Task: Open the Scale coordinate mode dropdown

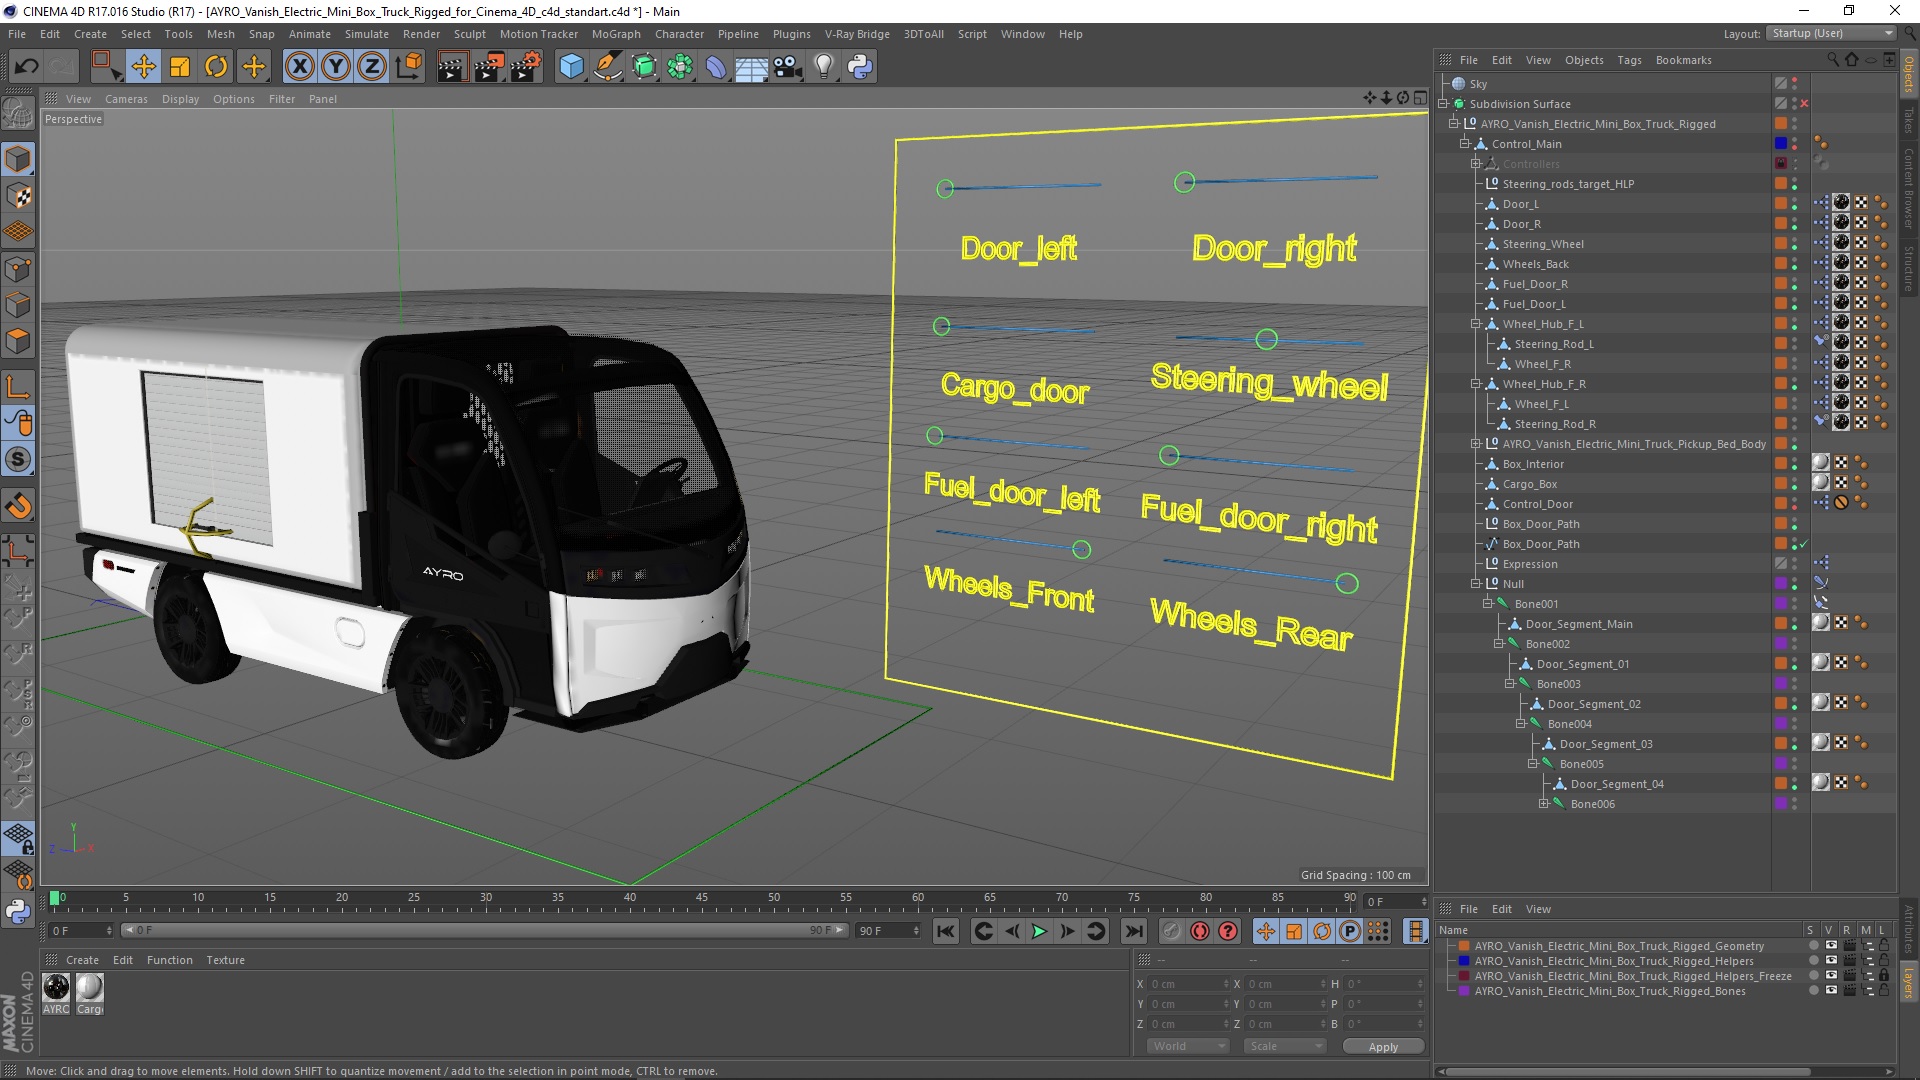Action: 1284,1046
